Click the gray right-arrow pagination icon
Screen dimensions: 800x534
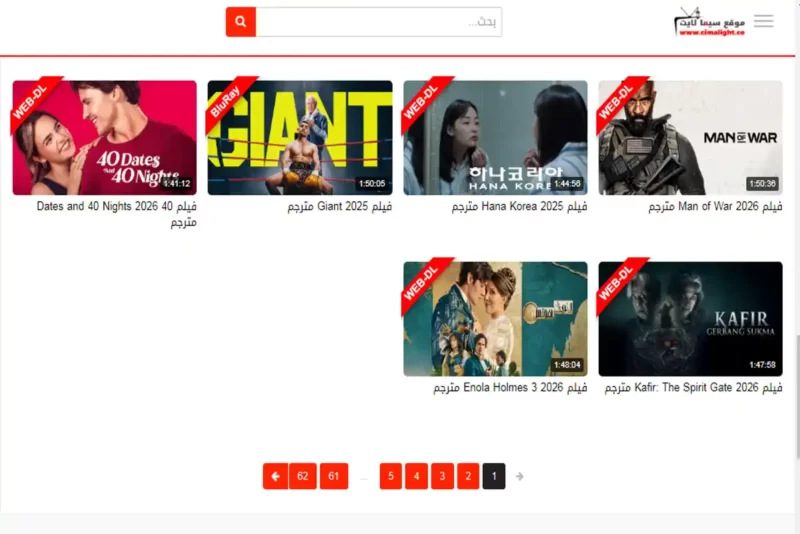(x=519, y=476)
